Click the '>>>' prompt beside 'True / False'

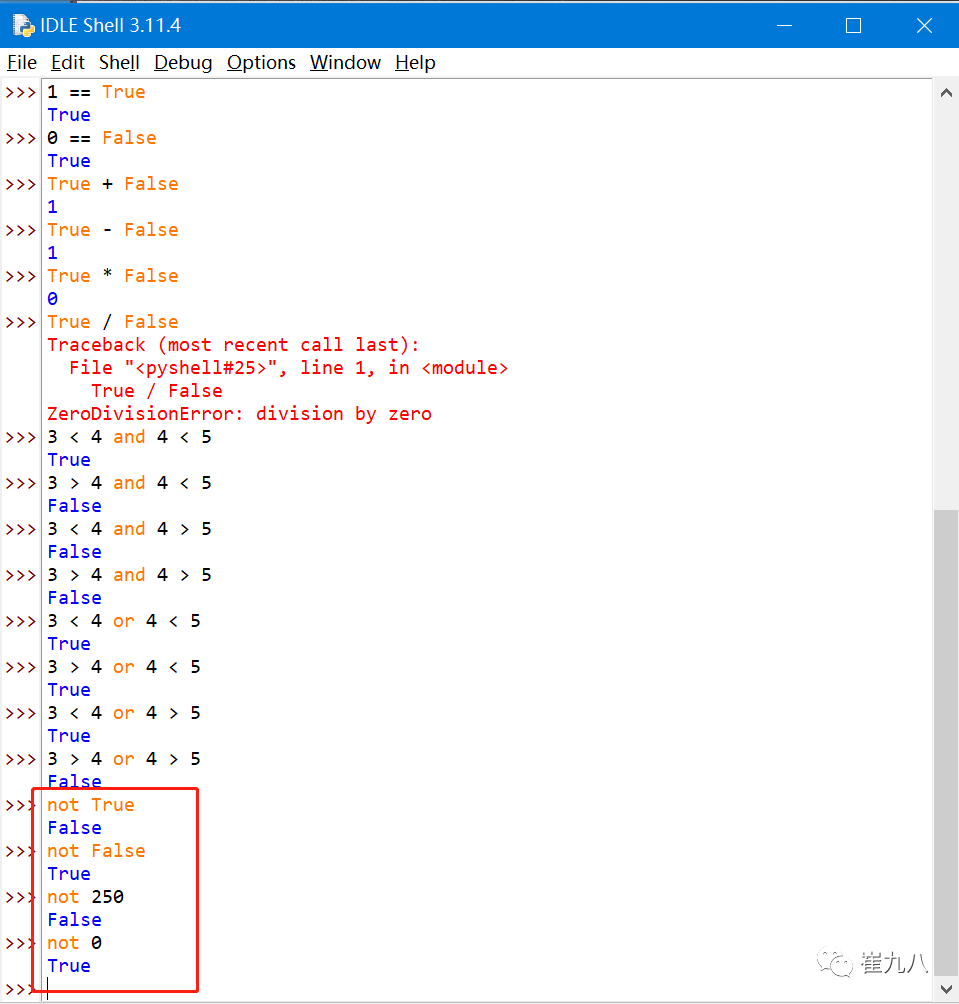(x=20, y=322)
